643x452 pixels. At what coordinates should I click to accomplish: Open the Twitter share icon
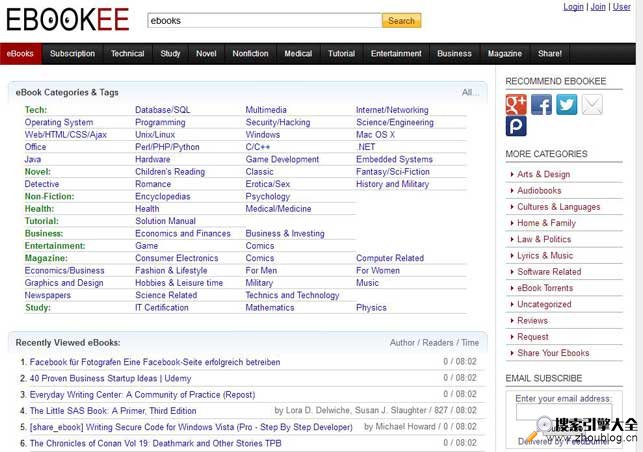tap(567, 104)
